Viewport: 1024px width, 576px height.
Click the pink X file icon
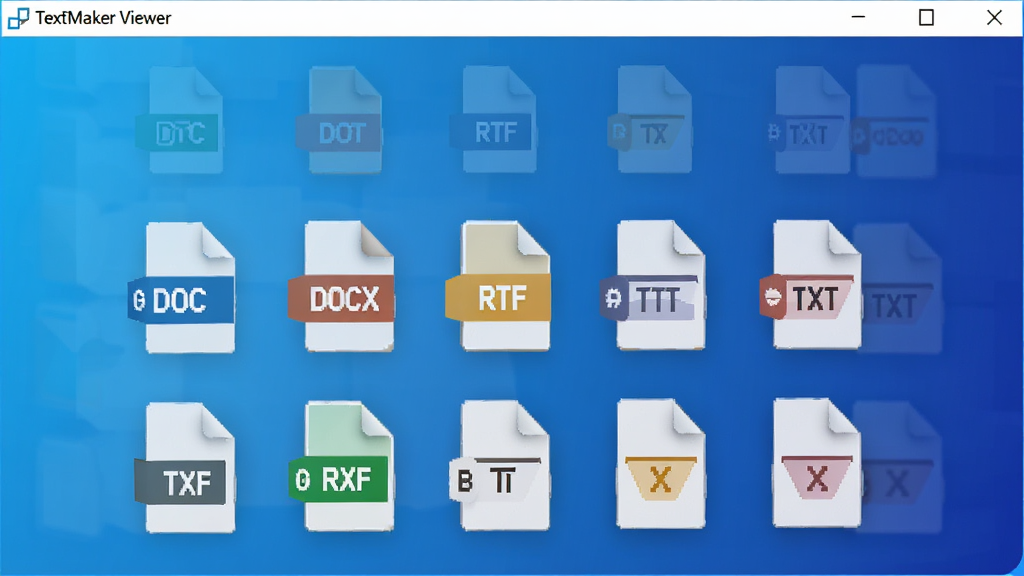coord(817,463)
